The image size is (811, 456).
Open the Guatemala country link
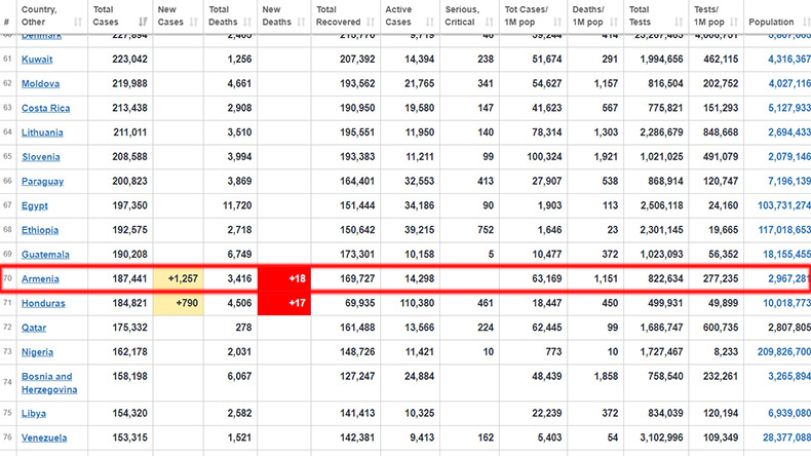[x=45, y=254]
